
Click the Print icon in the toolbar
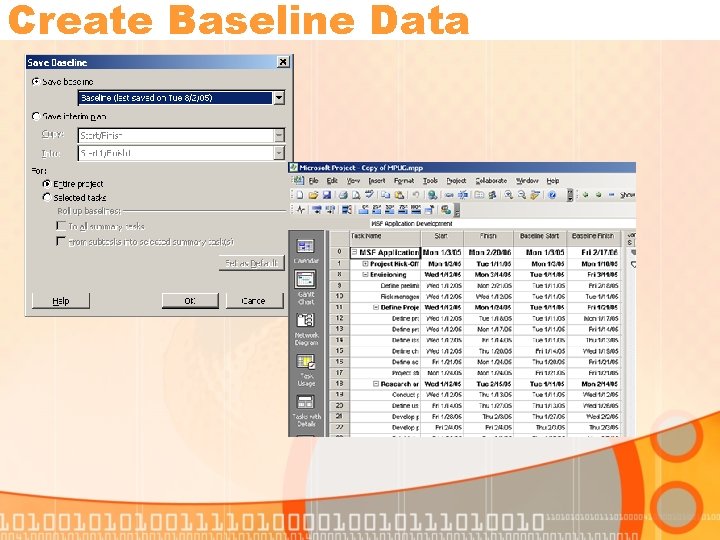click(x=343, y=195)
